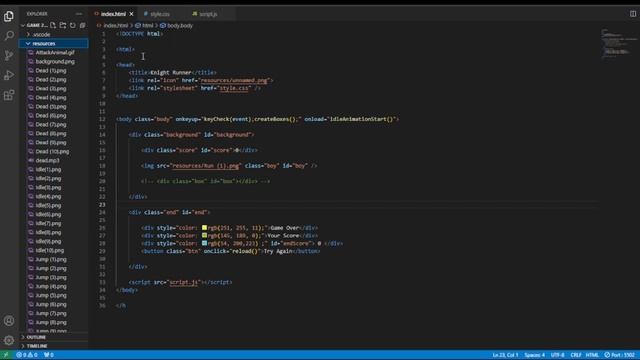This screenshot has width=640, height=360.
Task: Follow the resources/Run (1).png src link
Action: 205,166
